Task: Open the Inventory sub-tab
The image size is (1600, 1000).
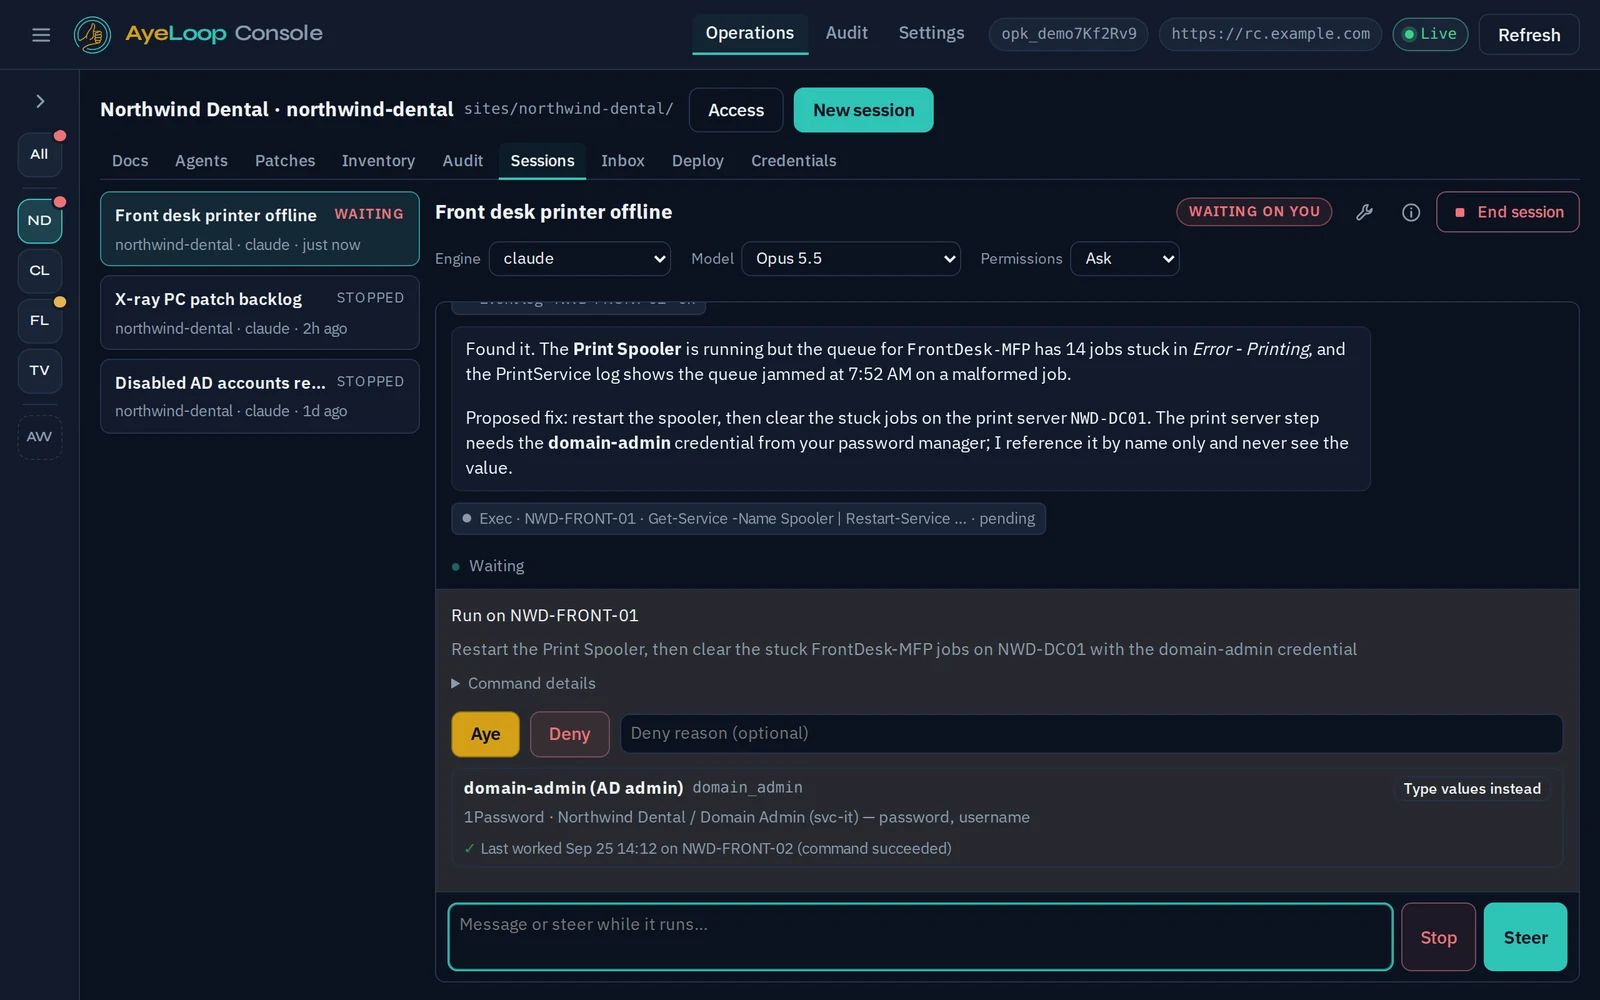Action: (378, 161)
